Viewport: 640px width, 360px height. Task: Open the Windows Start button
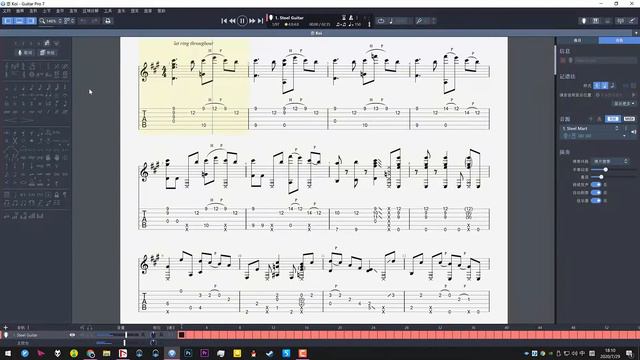point(8,353)
